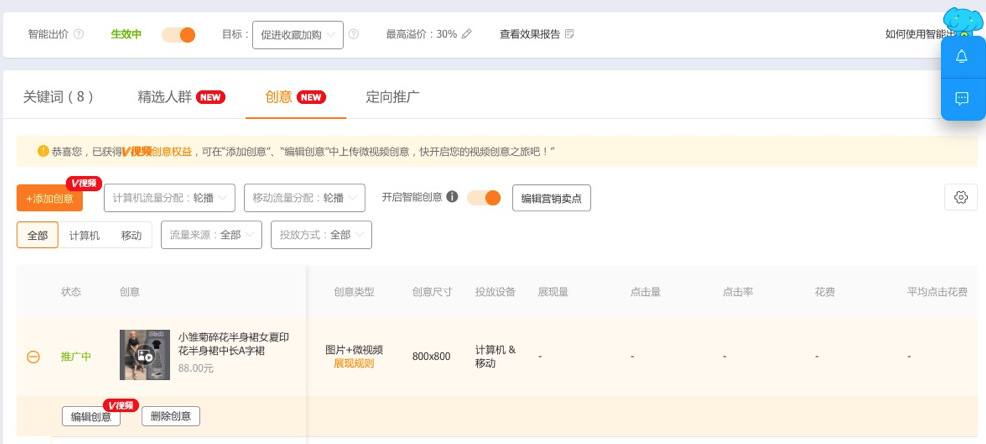
Task: Click the 展现量 column header
Action: (553, 292)
